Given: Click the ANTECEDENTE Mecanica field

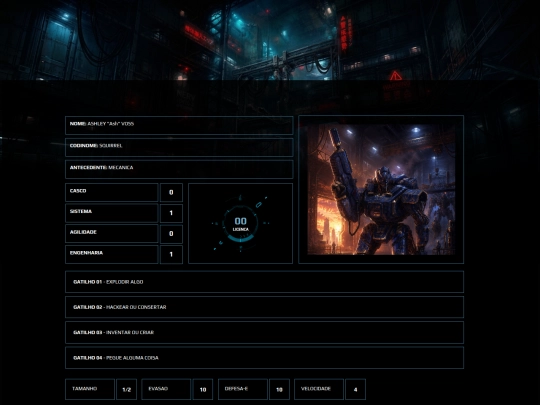Looking at the screenshot, I should [179, 169].
